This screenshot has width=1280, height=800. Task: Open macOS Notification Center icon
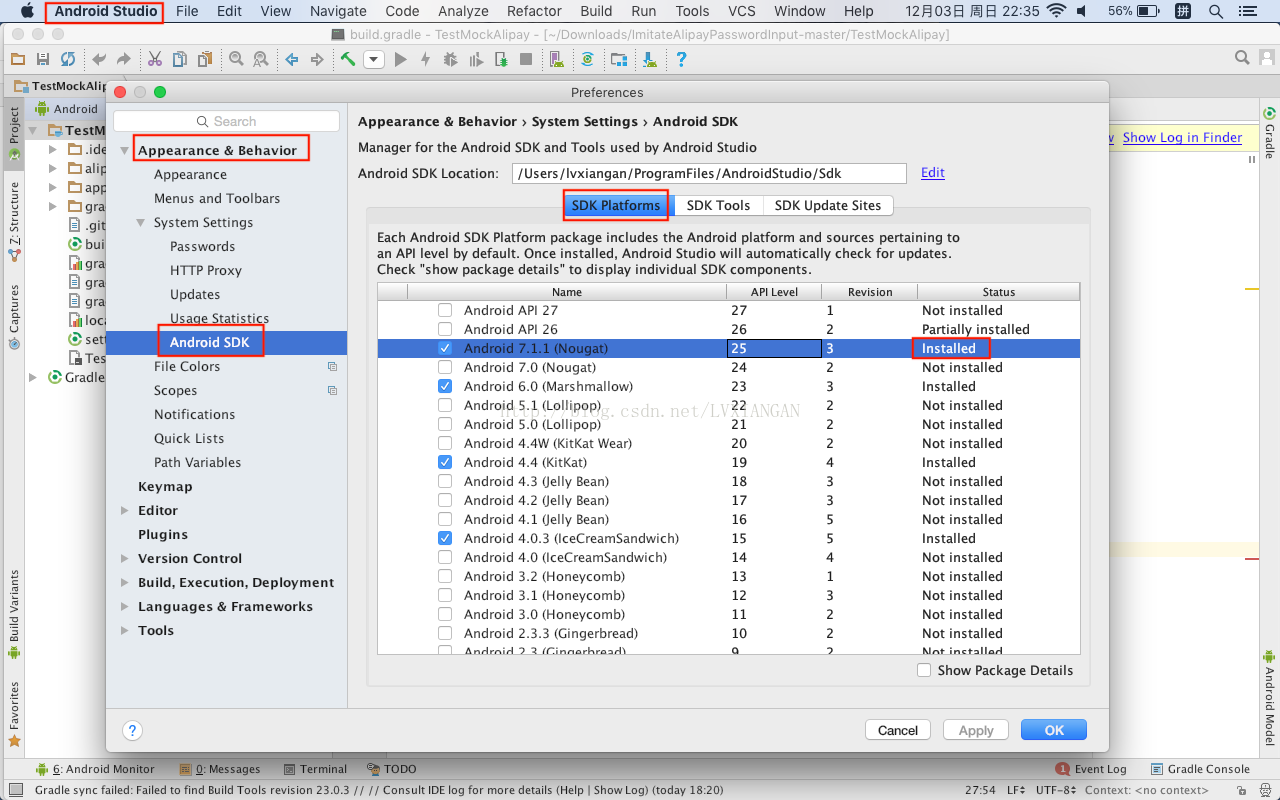(x=1250, y=12)
